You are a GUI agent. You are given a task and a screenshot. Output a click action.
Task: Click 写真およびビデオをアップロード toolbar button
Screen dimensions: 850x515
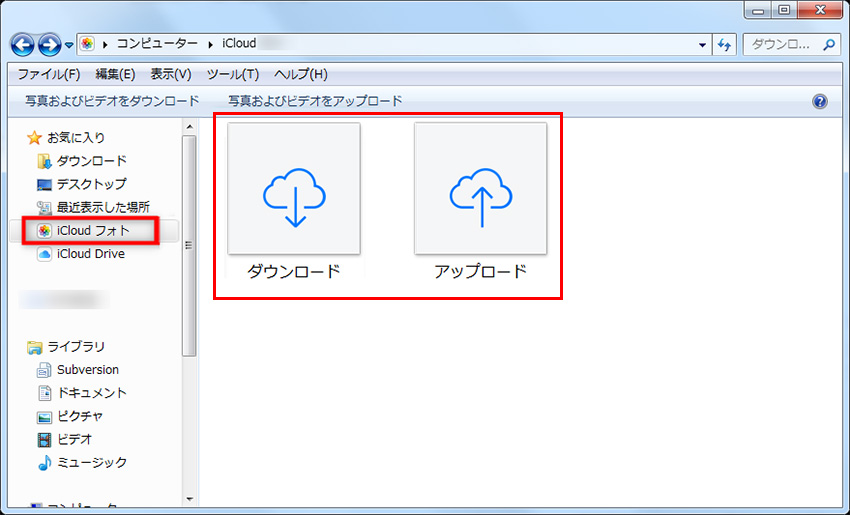[x=315, y=101]
